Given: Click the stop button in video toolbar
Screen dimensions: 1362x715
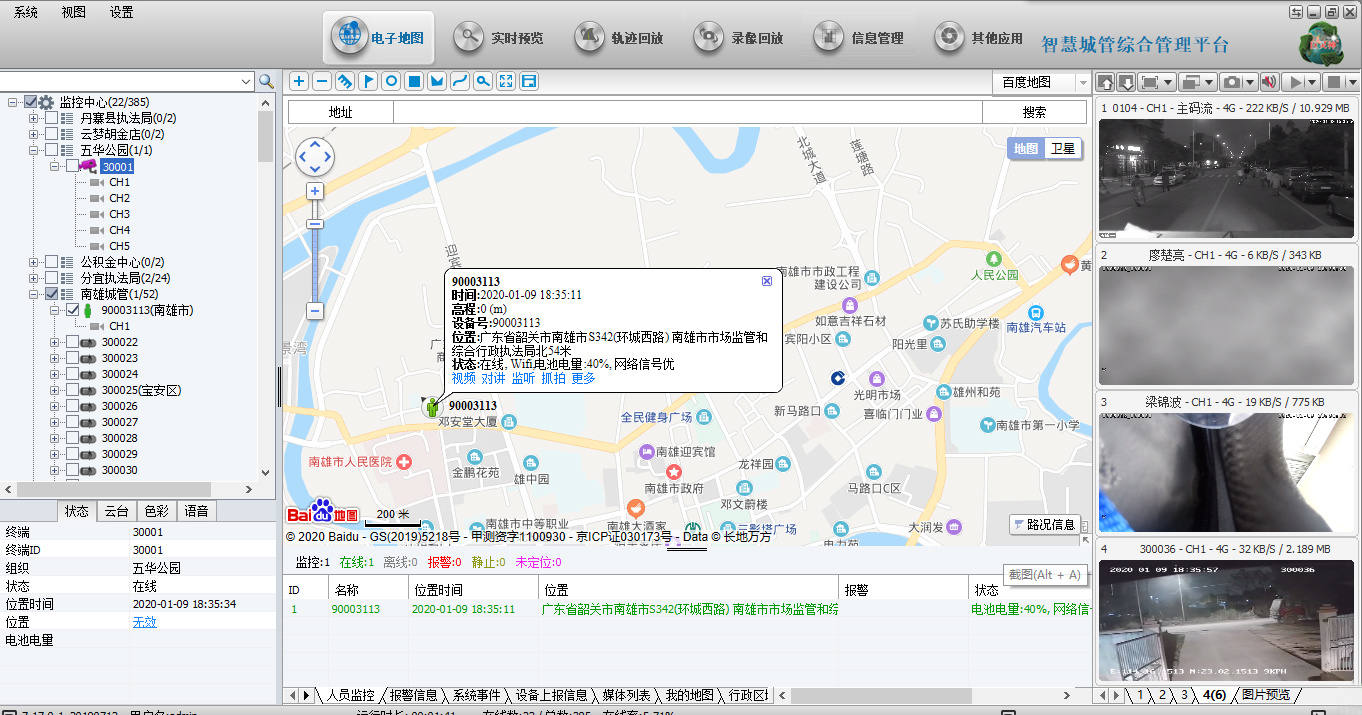Looking at the screenshot, I should tap(1333, 82).
